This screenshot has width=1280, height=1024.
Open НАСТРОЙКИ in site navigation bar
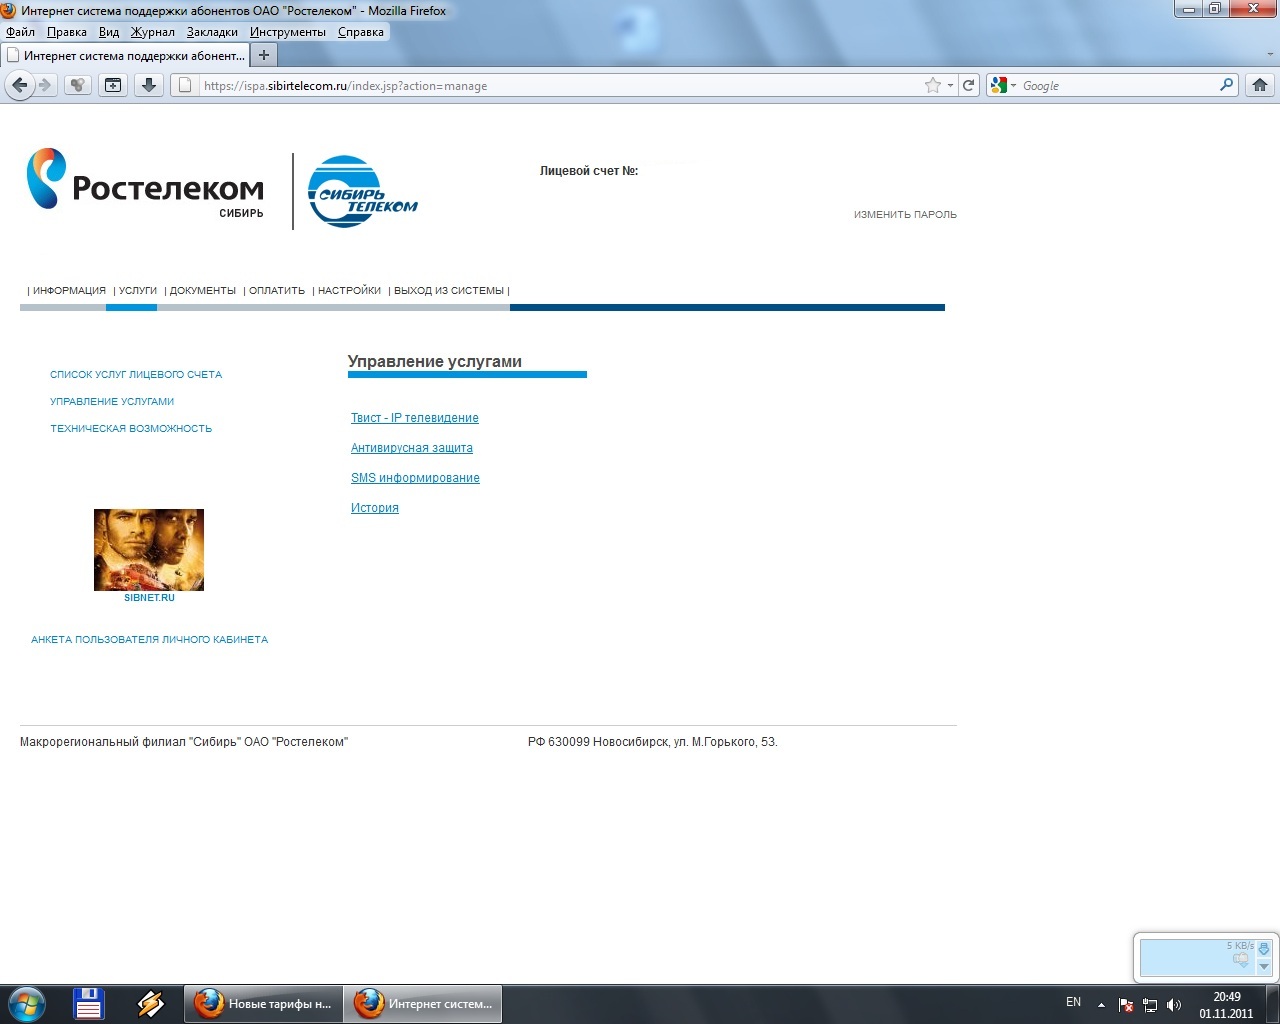(x=350, y=291)
